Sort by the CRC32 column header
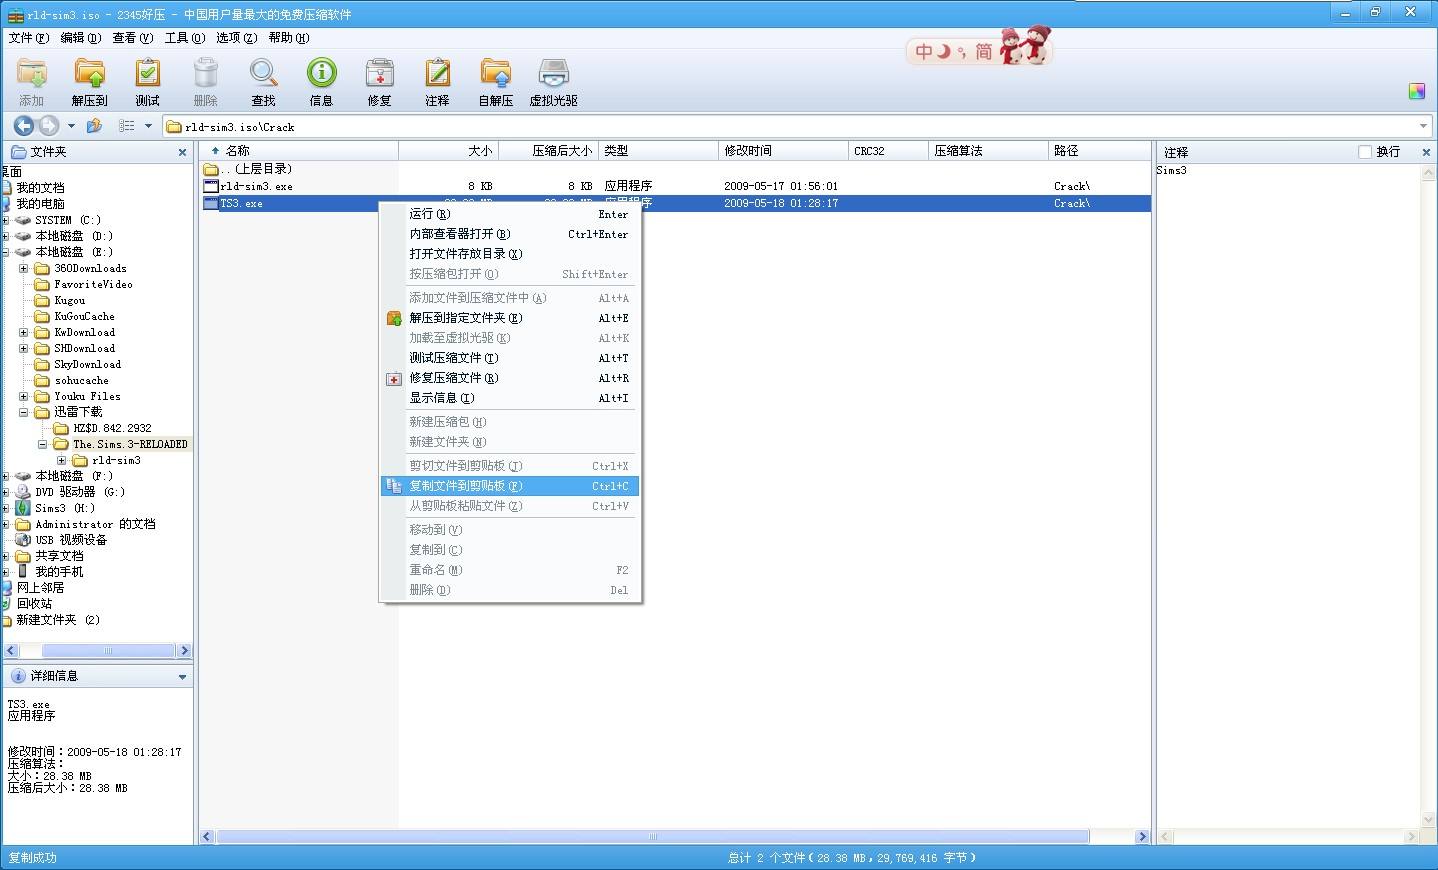 pos(888,151)
